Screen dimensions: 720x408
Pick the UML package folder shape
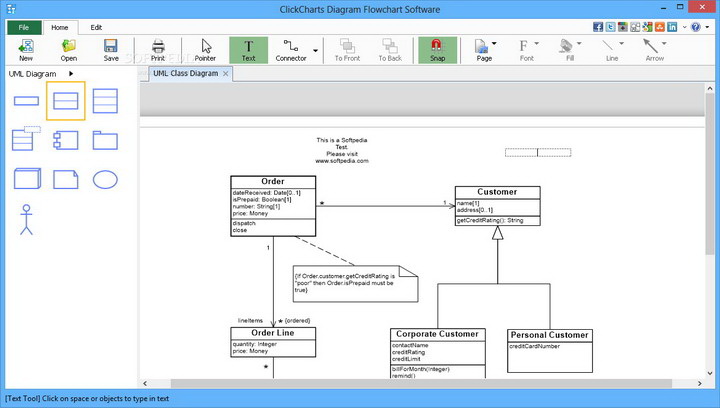[x=105, y=140]
